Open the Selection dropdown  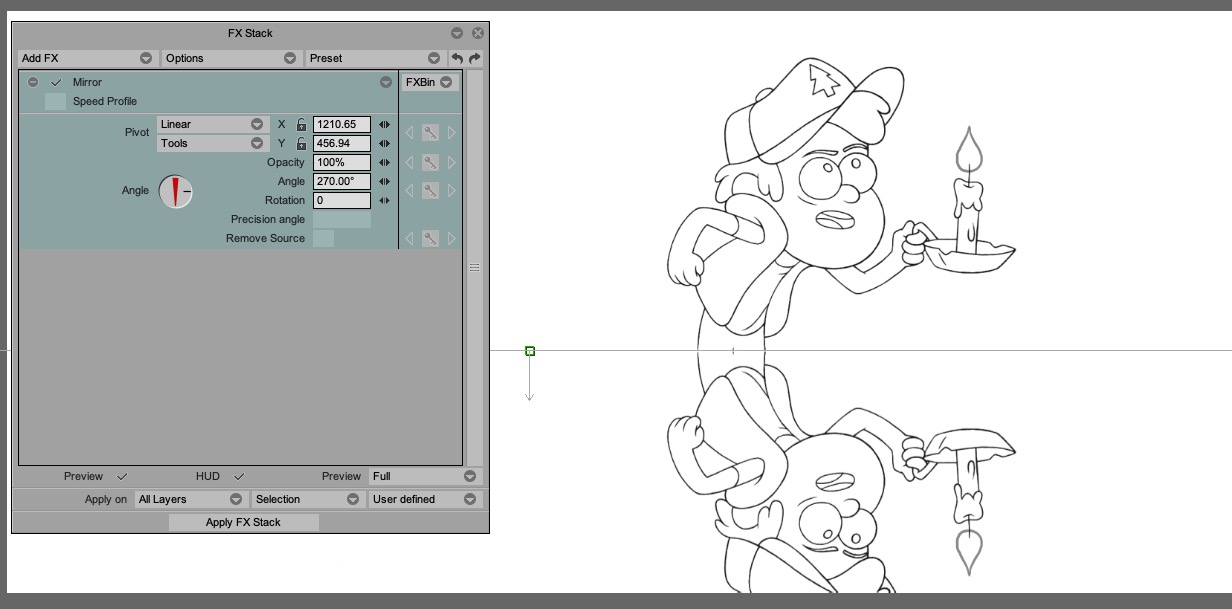(x=307, y=499)
